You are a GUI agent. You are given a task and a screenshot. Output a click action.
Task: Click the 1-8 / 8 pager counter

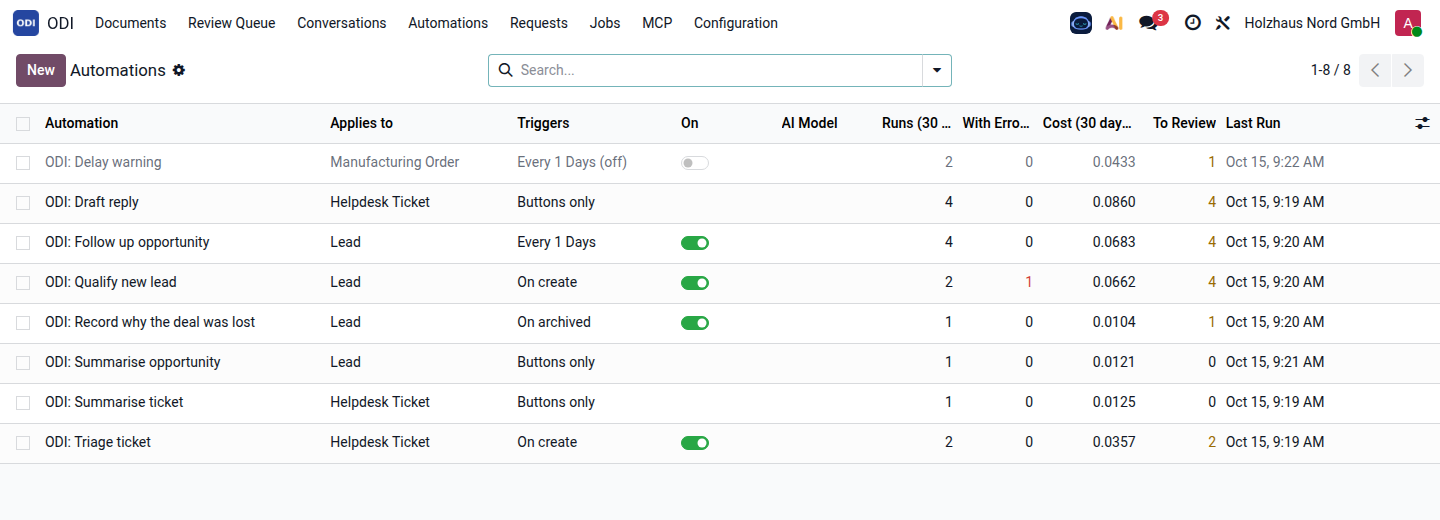click(x=1331, y=70)
